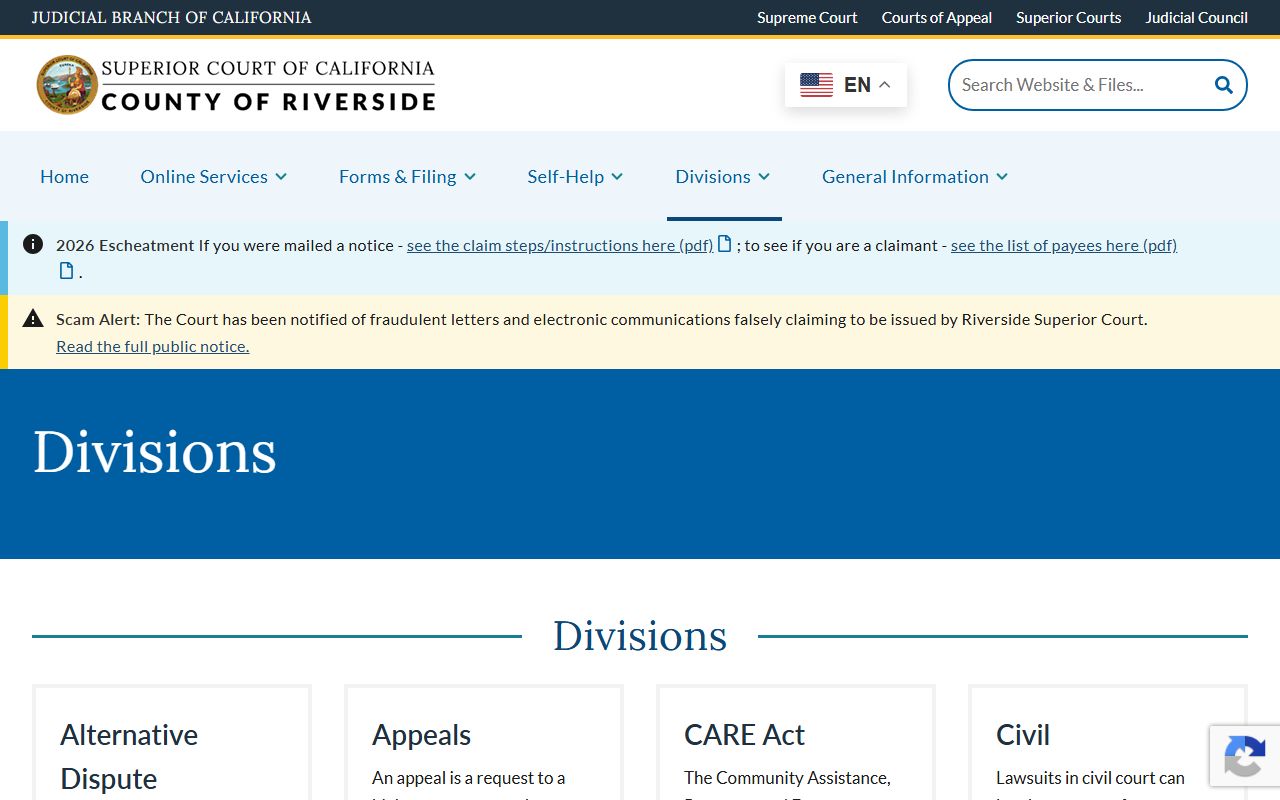This screenshot has width=1280, height=800.
Task: Click the County of Riverside court title
Action: pos(268,101)
